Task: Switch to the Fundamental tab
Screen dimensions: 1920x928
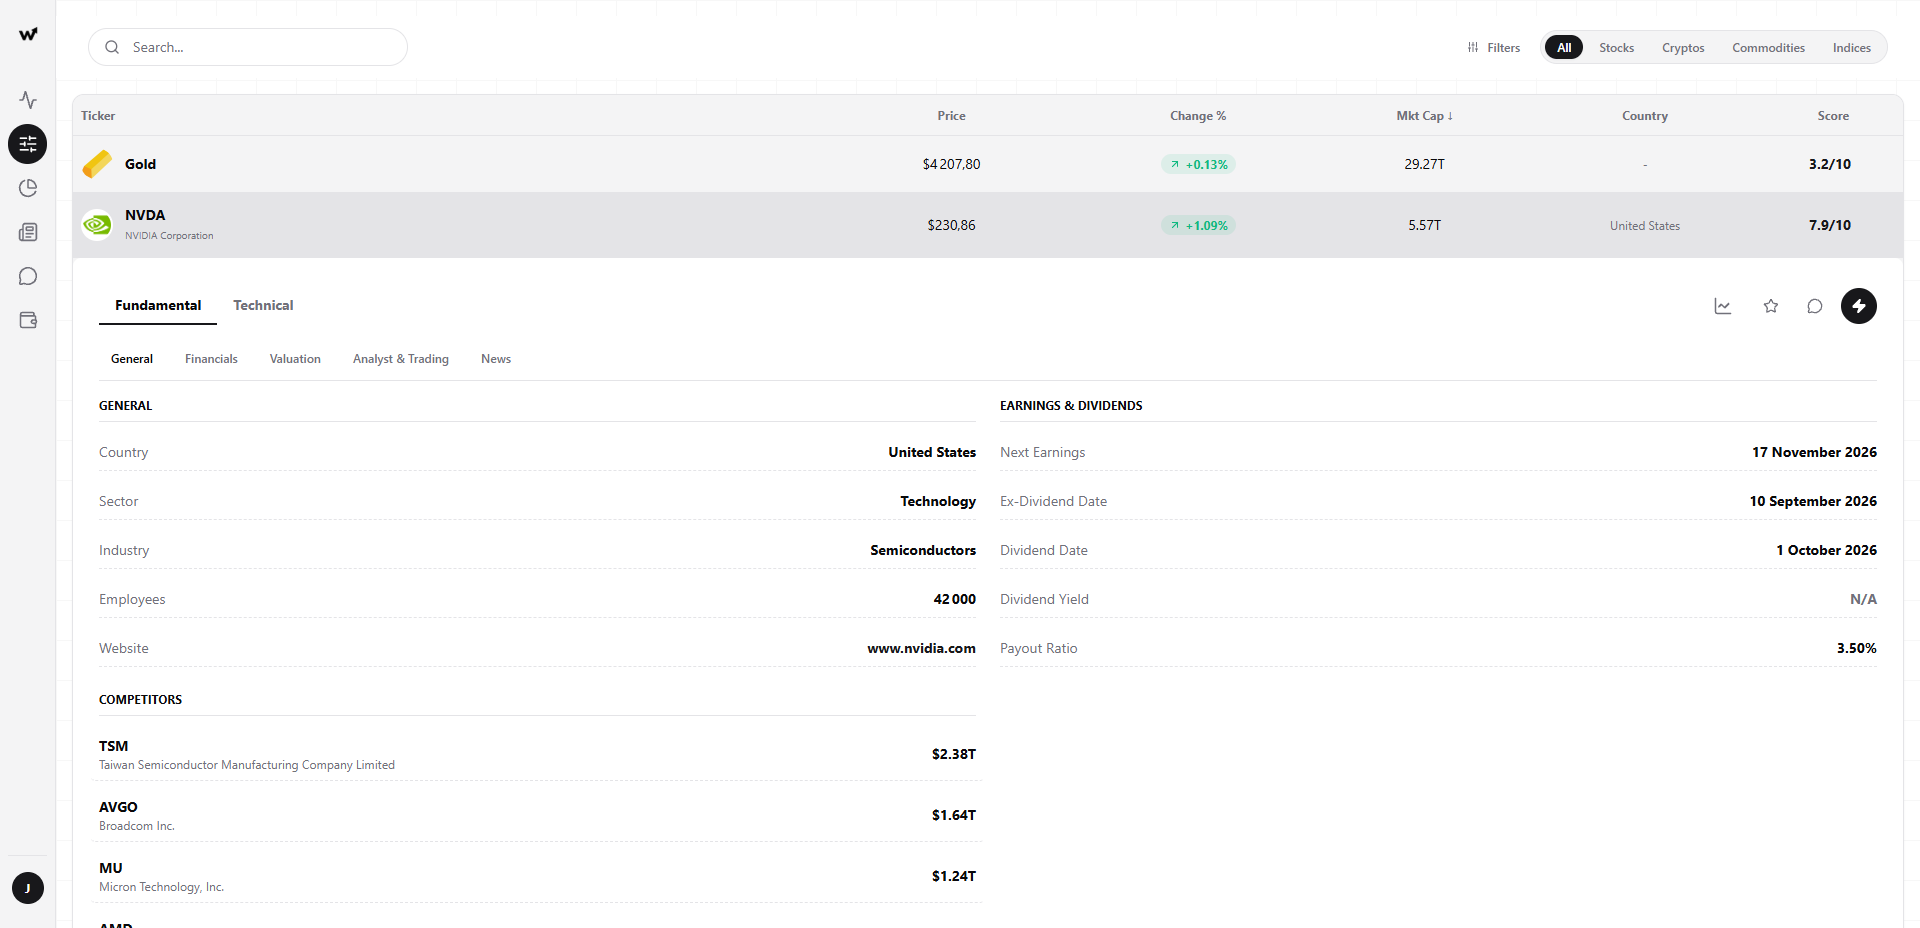Action: pyautogui.click(x=158, y=306)
